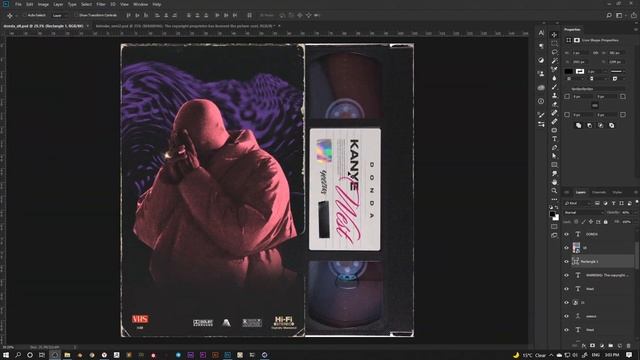Select the Rectangle shape tool in toolbox
The width and height of the screenshot is (640, 360).
click(x=554, y=165)
